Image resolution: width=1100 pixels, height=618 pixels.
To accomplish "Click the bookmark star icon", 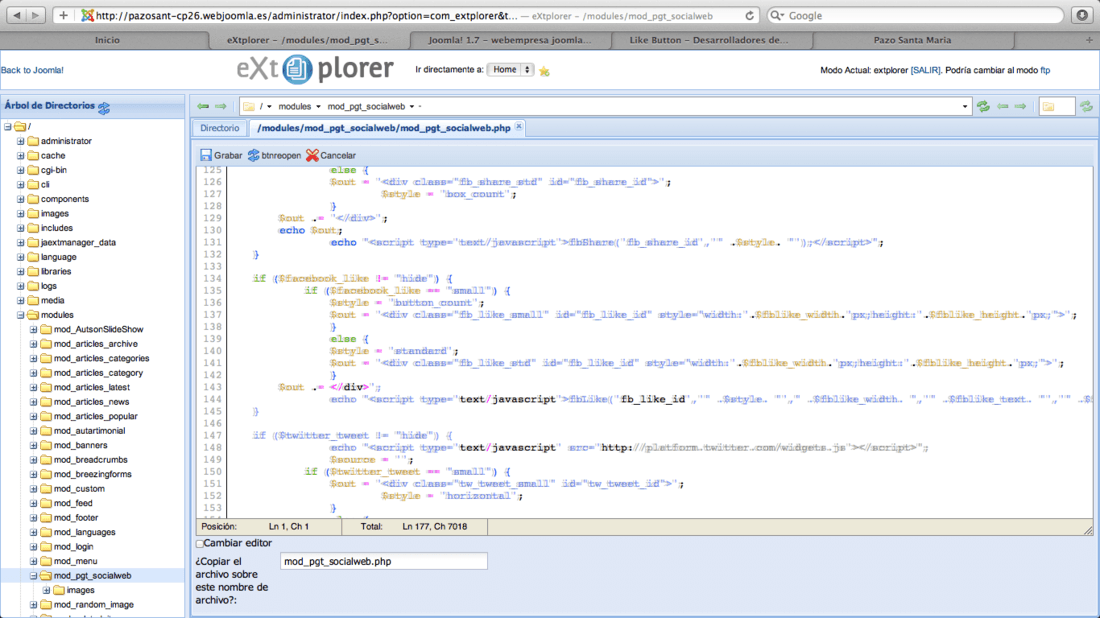I will coord(544,71).
